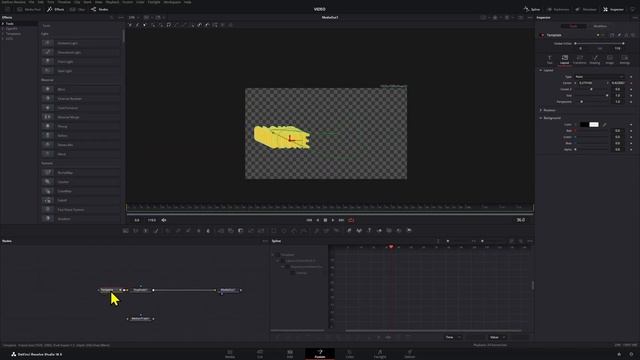Select the Directional Light tool icon

47,52
